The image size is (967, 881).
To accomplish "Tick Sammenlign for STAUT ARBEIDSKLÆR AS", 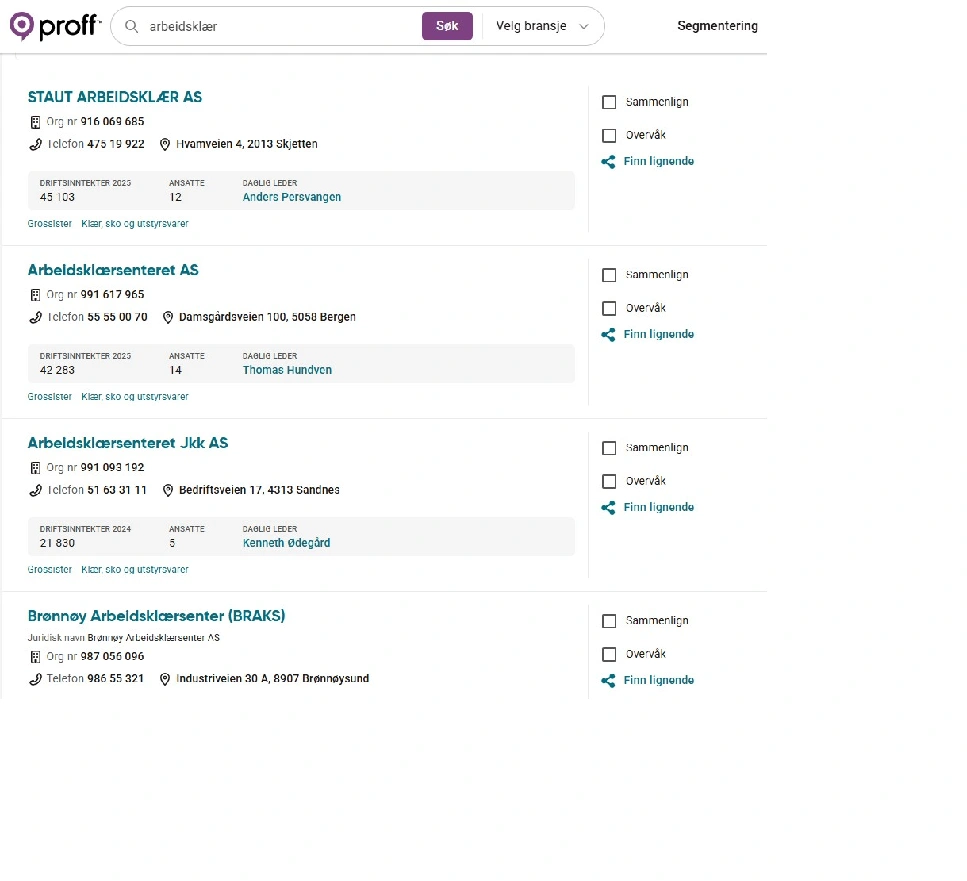I will point(609,102).
